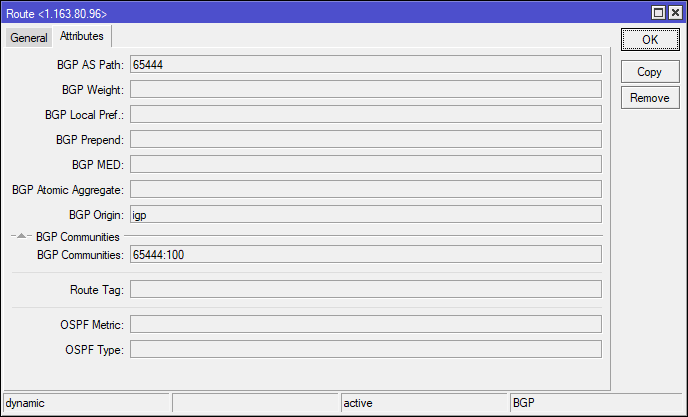Click the Route Tag field
This screenshot has width=688, height=417.
(x=366, y=290)
